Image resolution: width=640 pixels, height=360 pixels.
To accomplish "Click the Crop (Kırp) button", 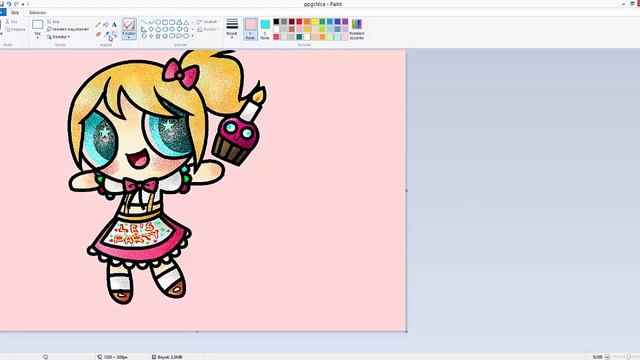I will tap(53, 22).
